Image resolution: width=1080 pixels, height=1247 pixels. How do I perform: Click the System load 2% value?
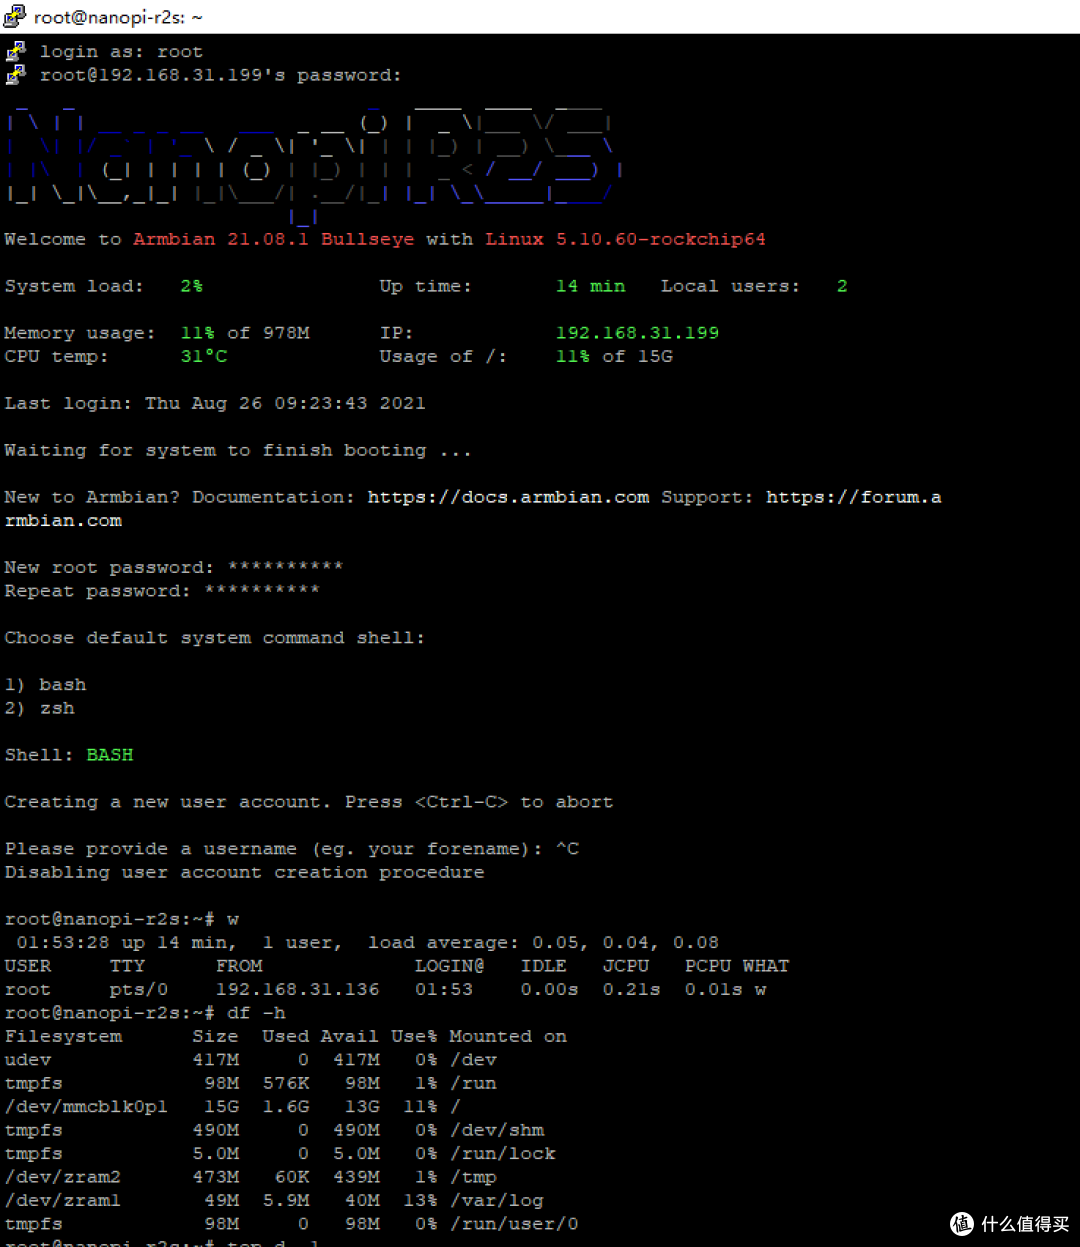click(x=191, y=286)
